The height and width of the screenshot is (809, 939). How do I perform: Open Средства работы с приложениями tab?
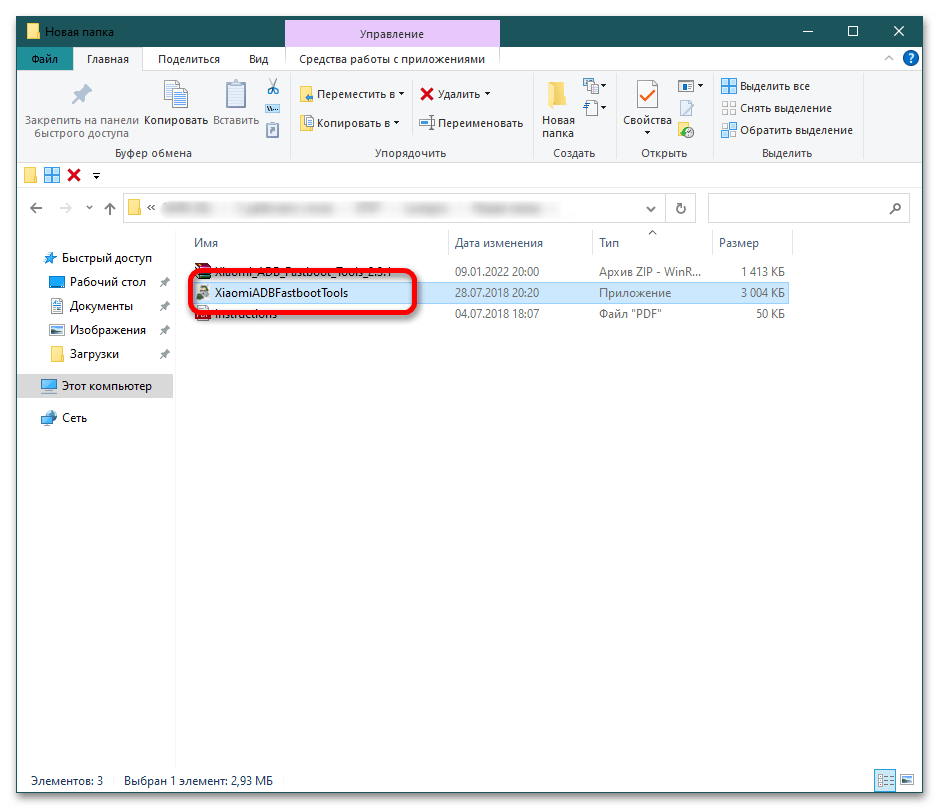tap(392, 59)
